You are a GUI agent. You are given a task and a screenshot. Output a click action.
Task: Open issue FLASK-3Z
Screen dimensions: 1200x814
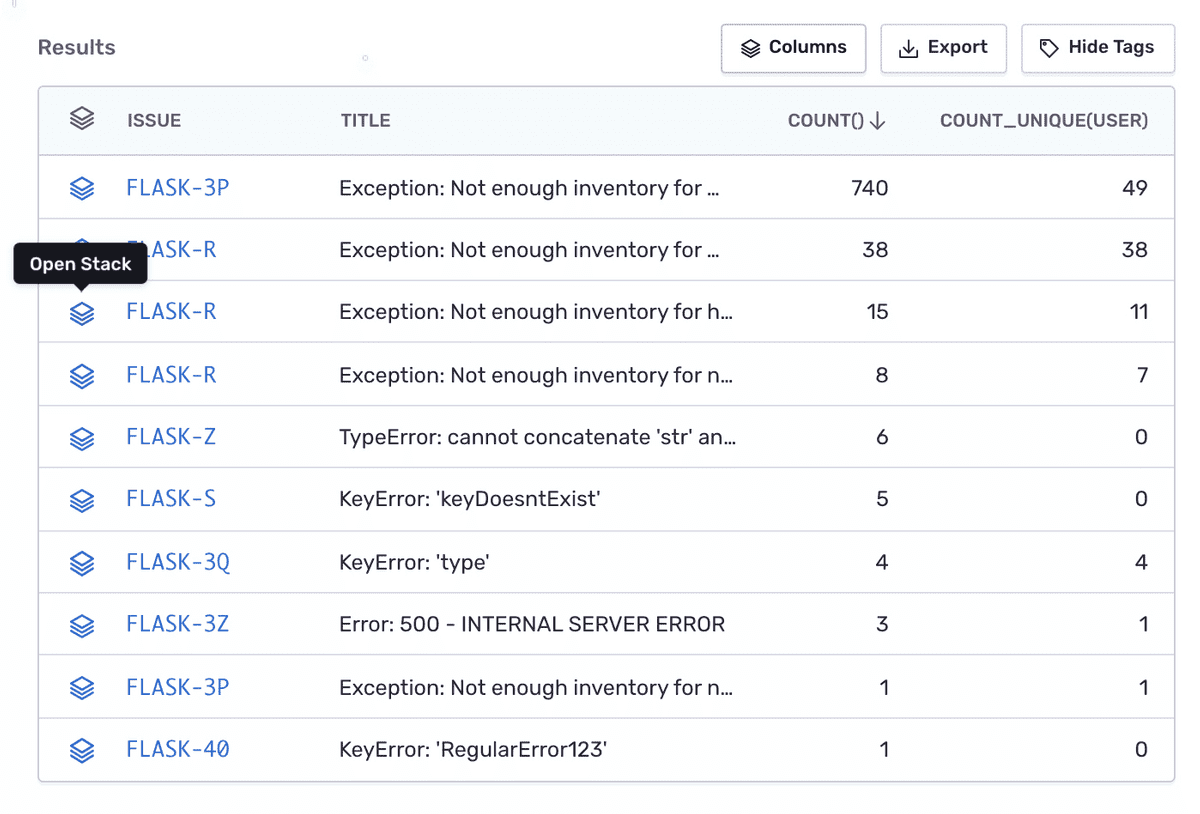[178, 624]
